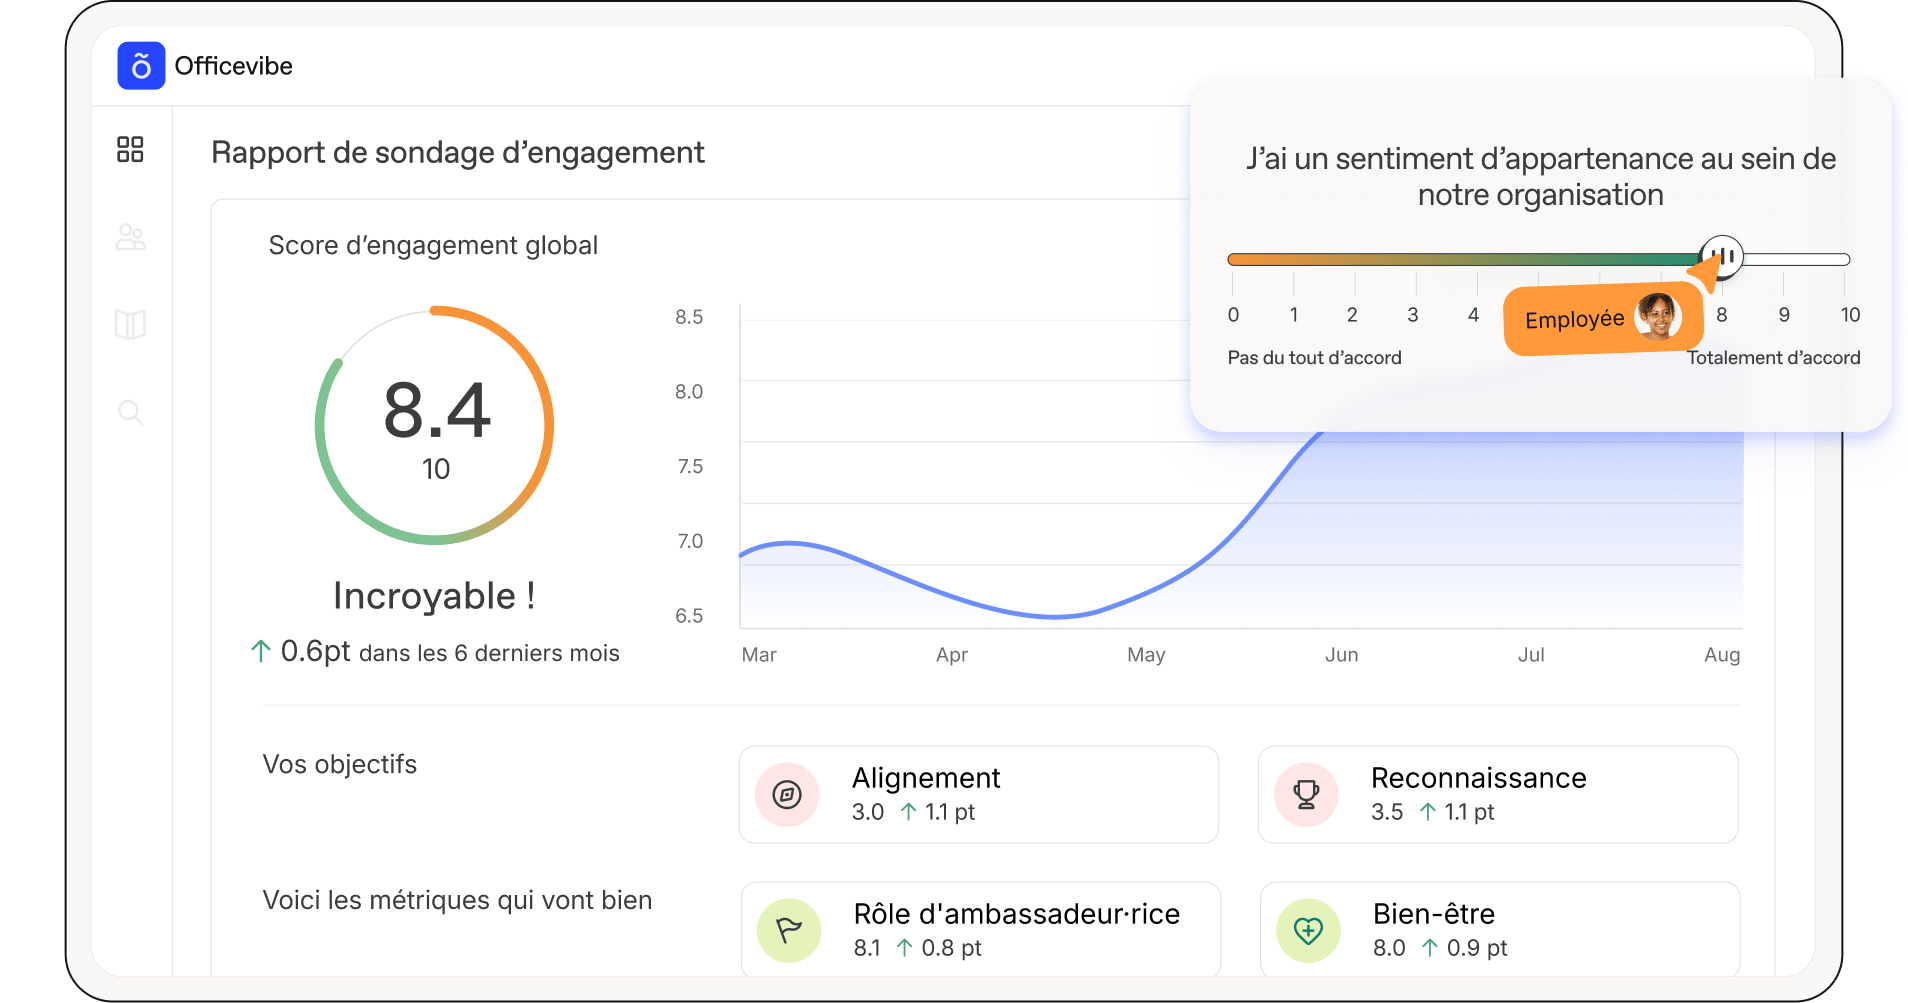This screenshot has width=1908, height=1003.
Task: Open the Bien-être metric card
Action: coord(1499,930)
